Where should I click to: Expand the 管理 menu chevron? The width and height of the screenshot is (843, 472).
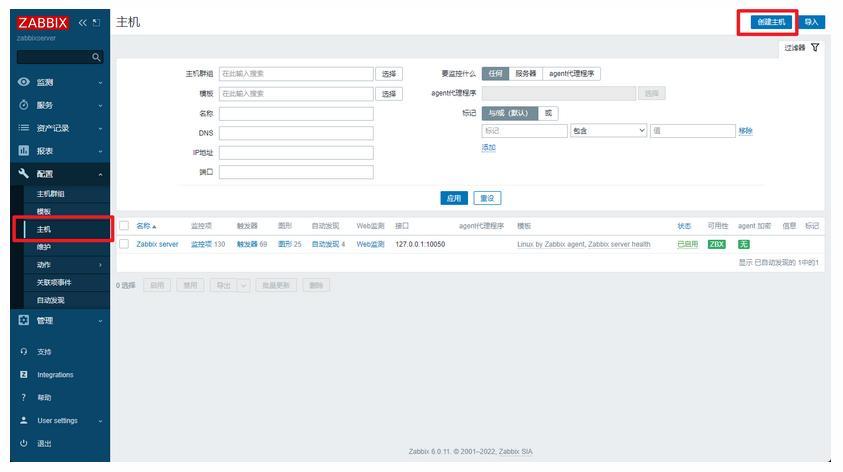click(101, 321)
